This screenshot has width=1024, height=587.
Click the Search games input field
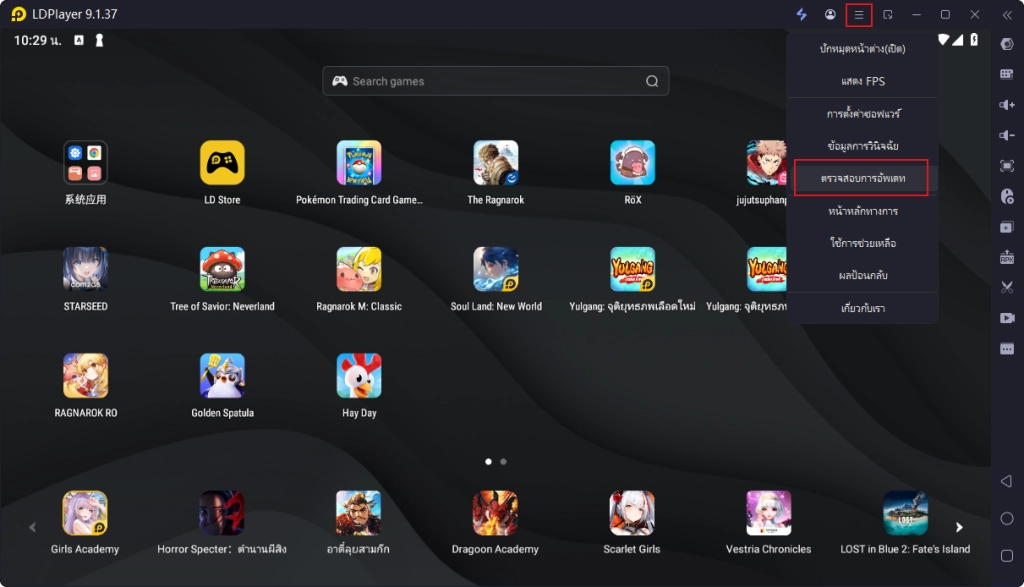pos(495,81)
